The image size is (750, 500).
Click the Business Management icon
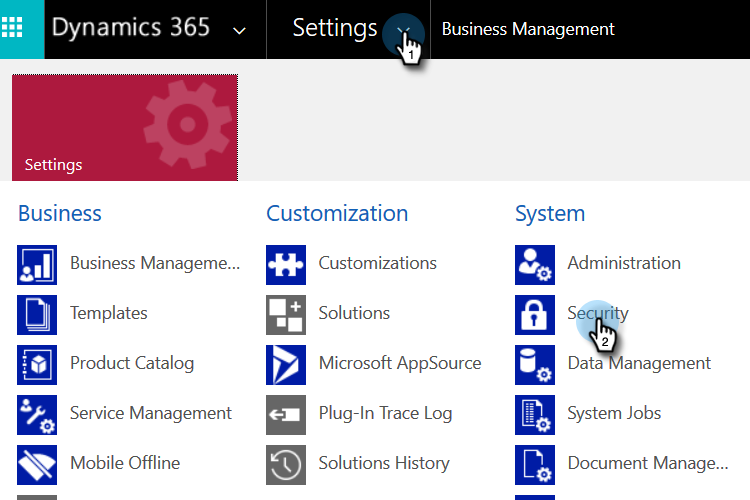coord(37,264)
